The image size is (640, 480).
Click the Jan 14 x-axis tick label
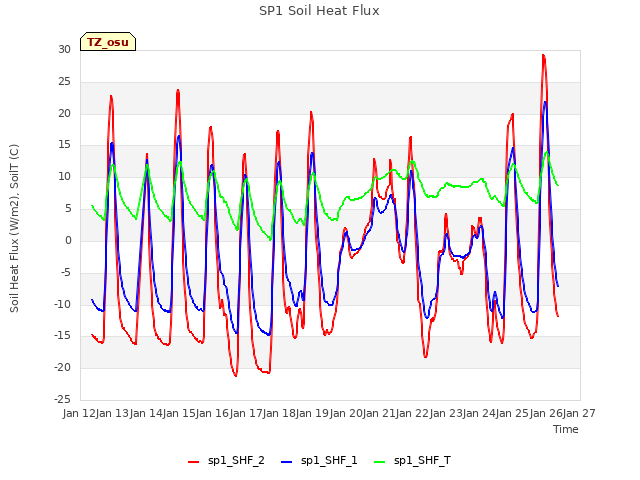tap(146, 413)
